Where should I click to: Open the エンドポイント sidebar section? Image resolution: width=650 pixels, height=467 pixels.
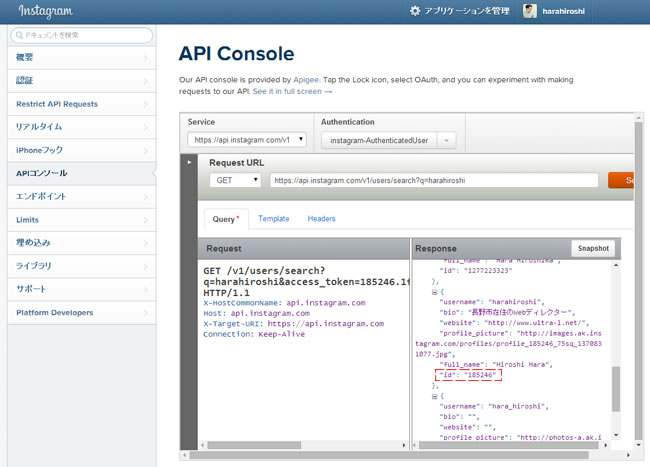click(82, 197)
